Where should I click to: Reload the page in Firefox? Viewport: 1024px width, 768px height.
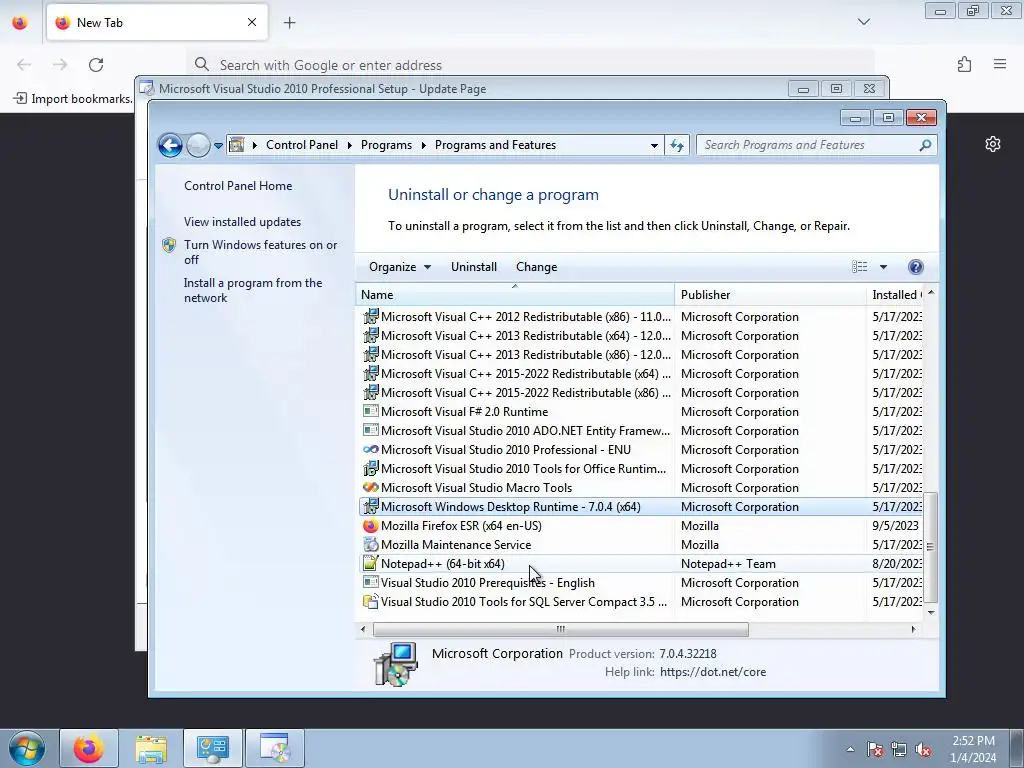[96, 65]
